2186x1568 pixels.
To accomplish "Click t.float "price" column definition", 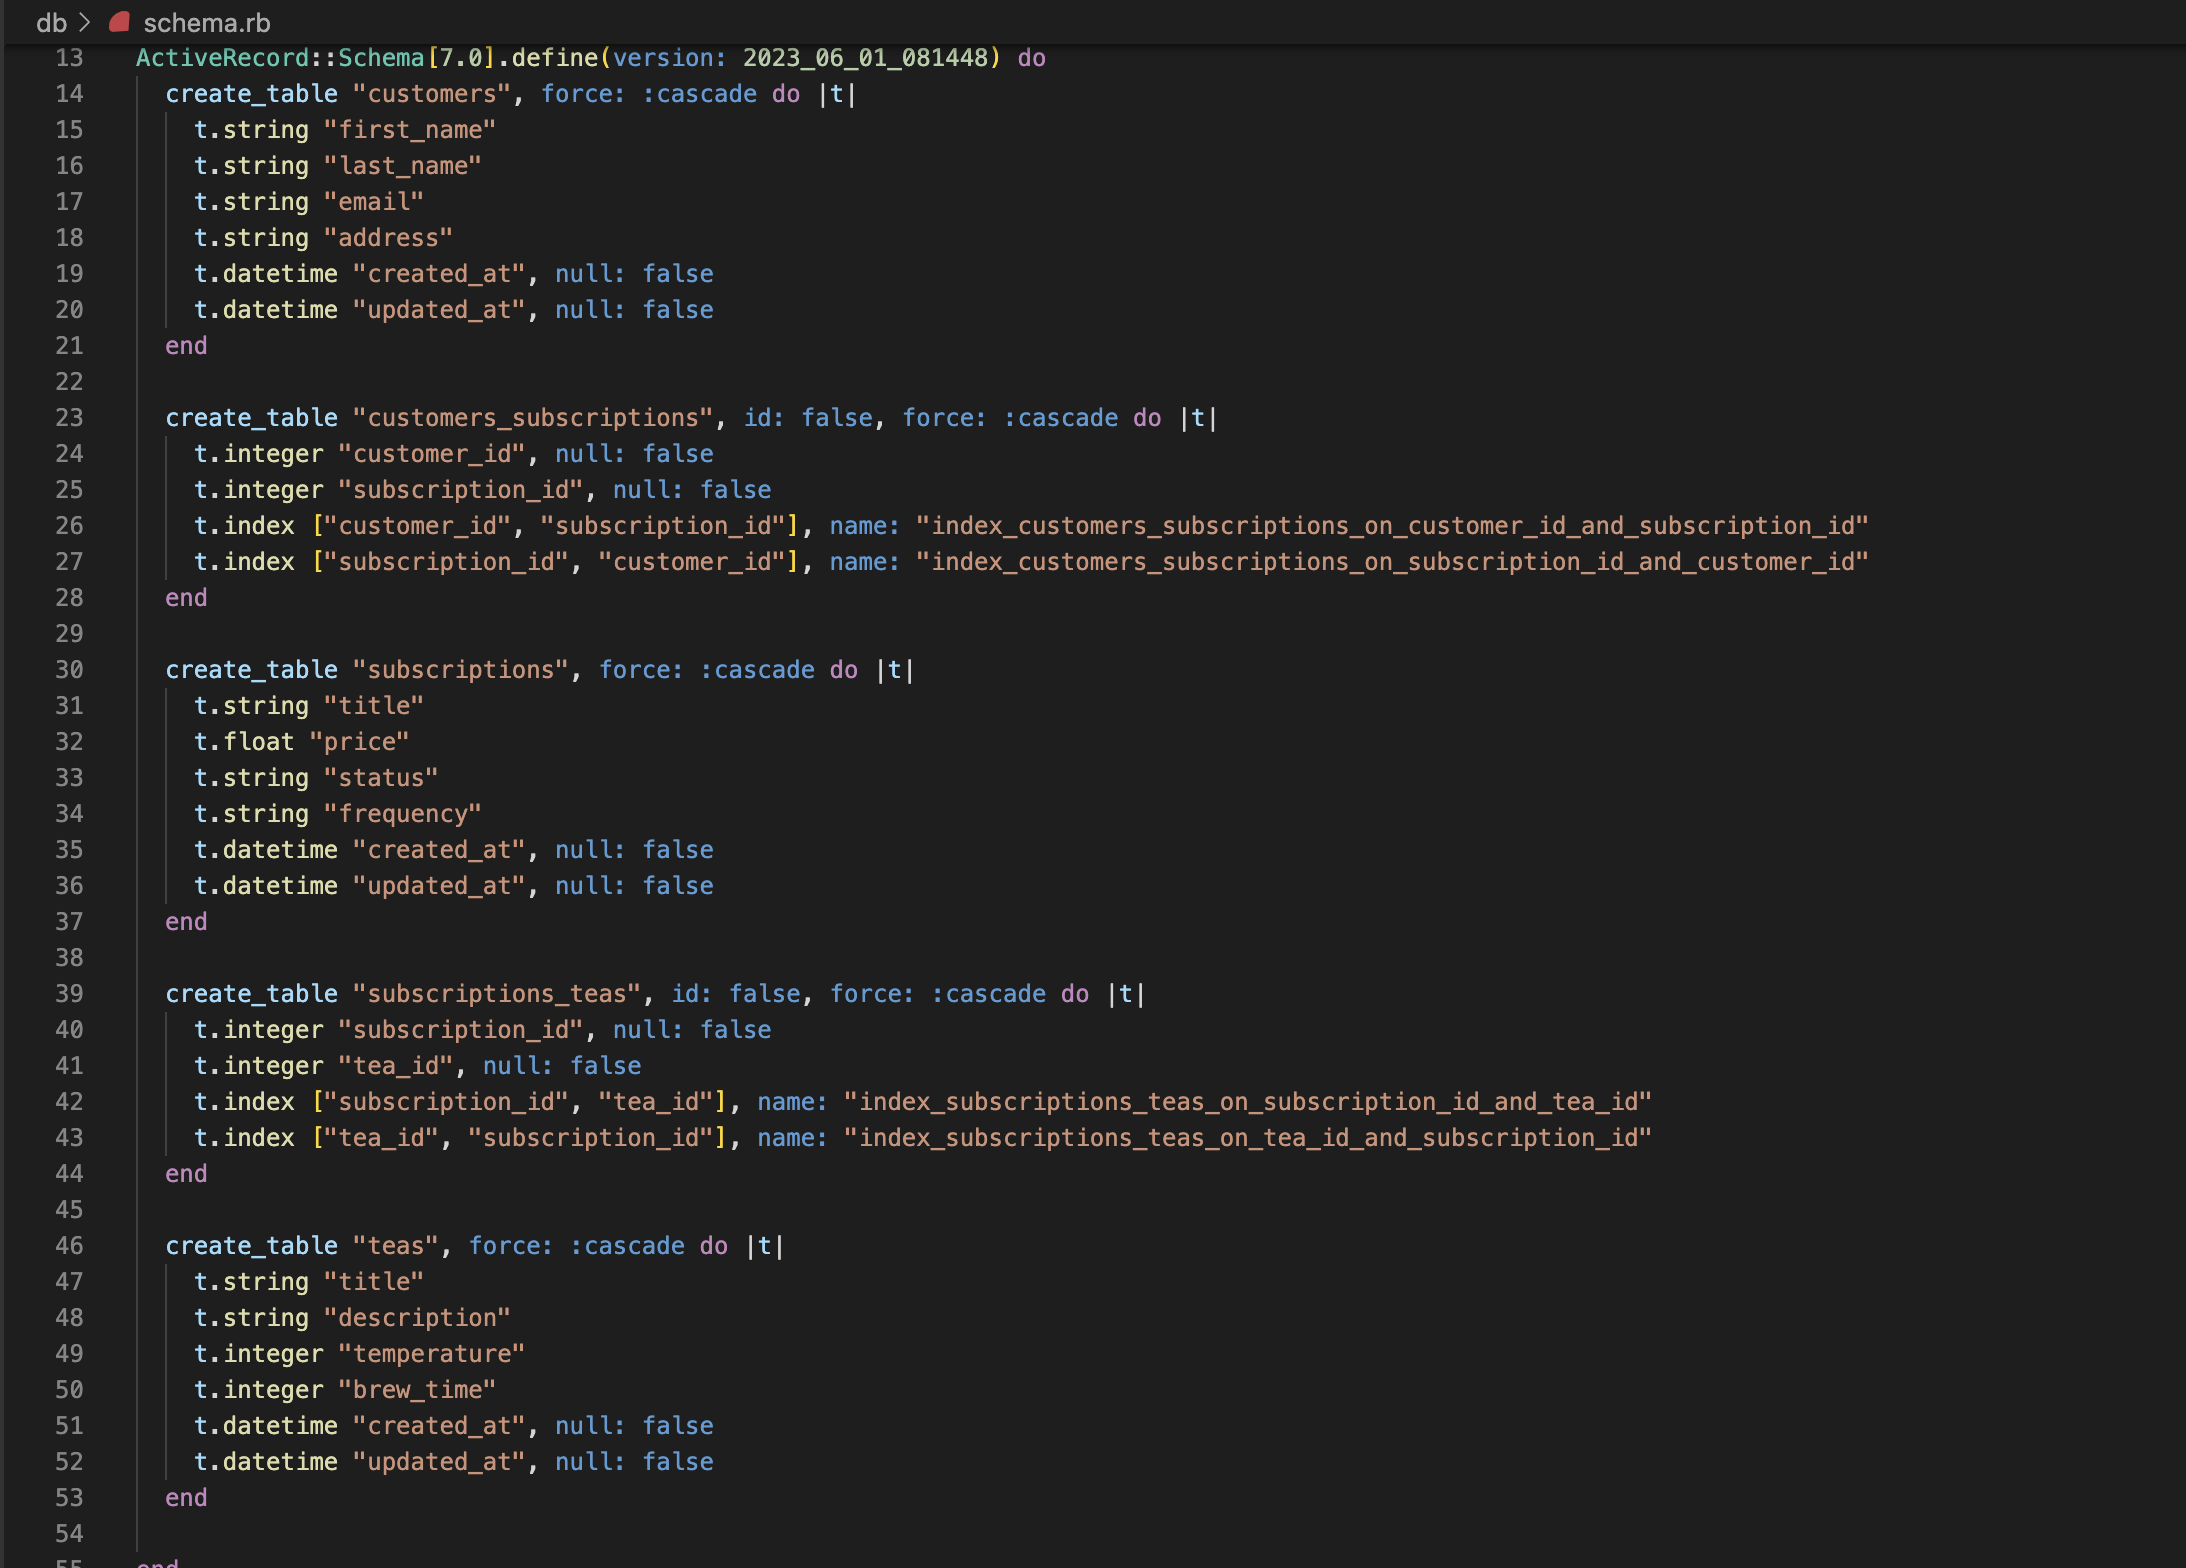I will [301, 742].
